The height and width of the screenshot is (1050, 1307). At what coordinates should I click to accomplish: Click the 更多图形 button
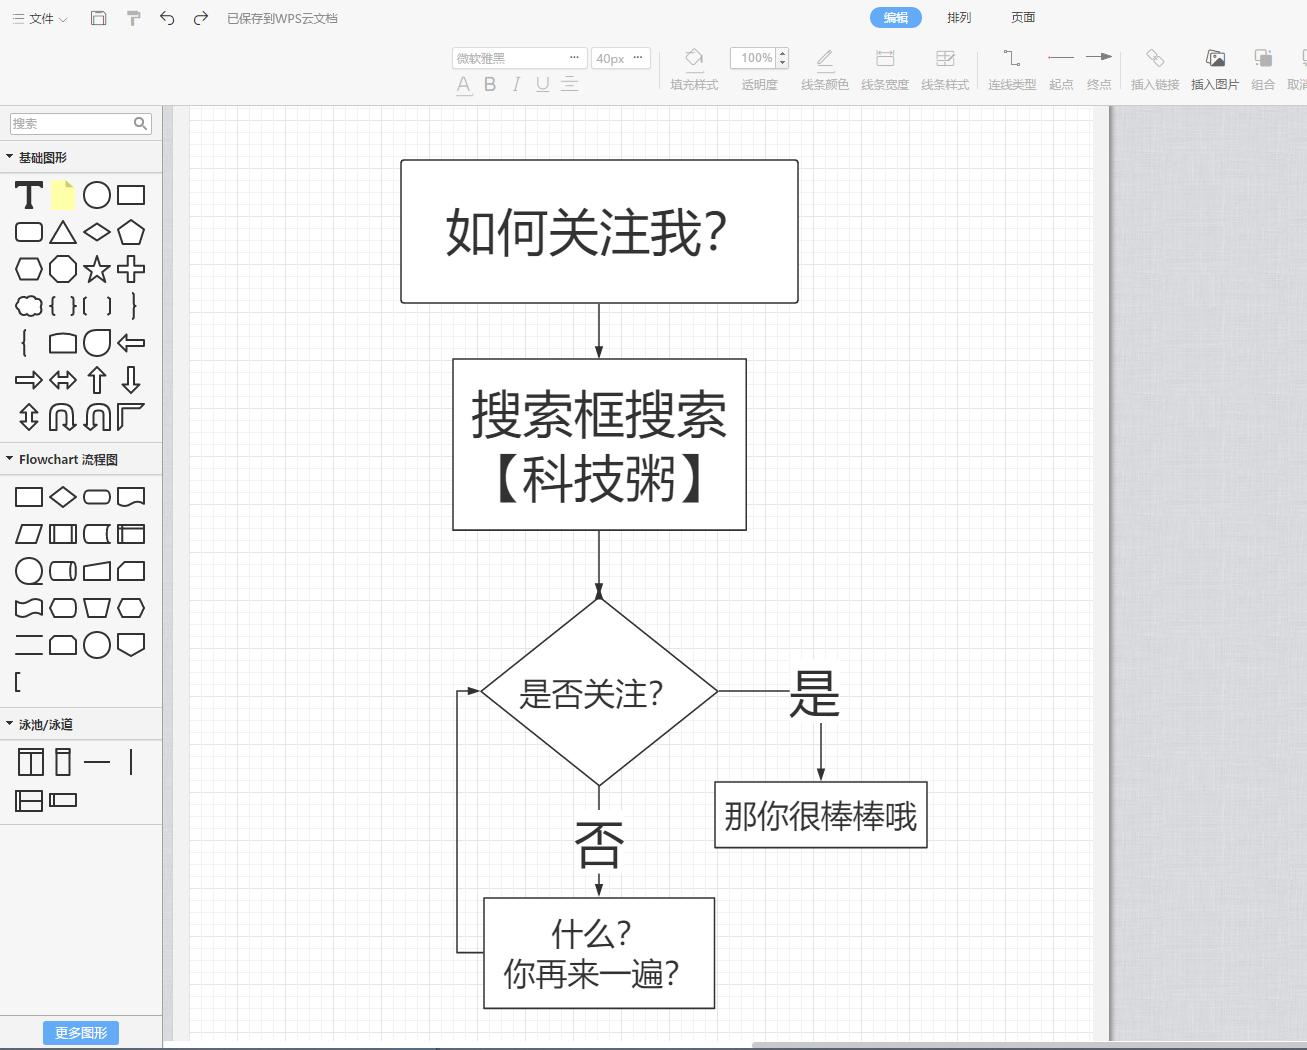(81, 1032)
